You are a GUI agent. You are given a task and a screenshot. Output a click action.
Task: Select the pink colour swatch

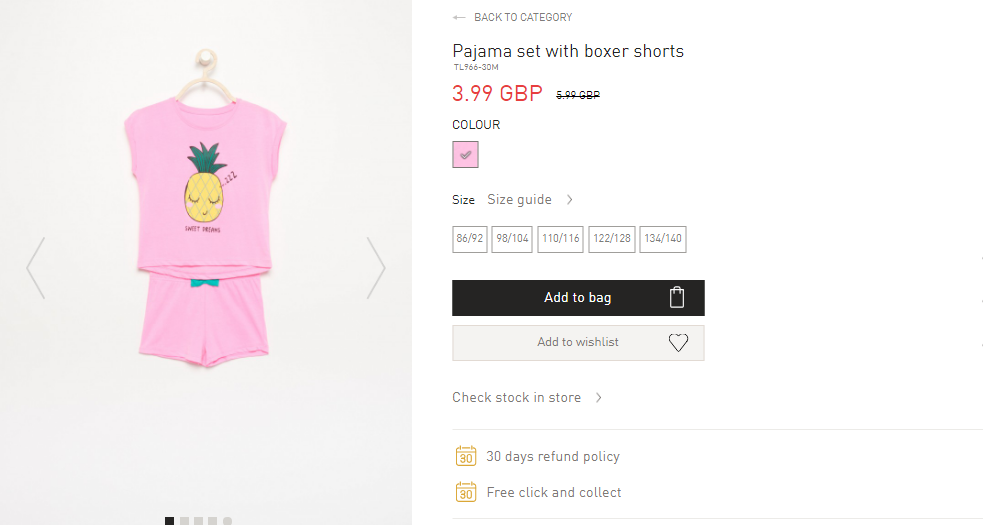coord(465,154)
